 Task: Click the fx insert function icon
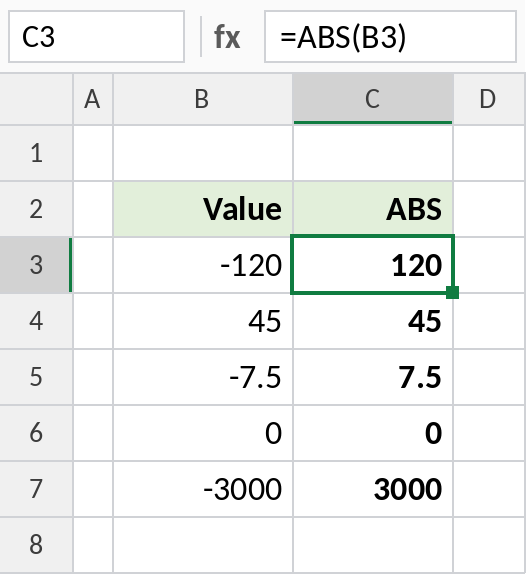227,37
